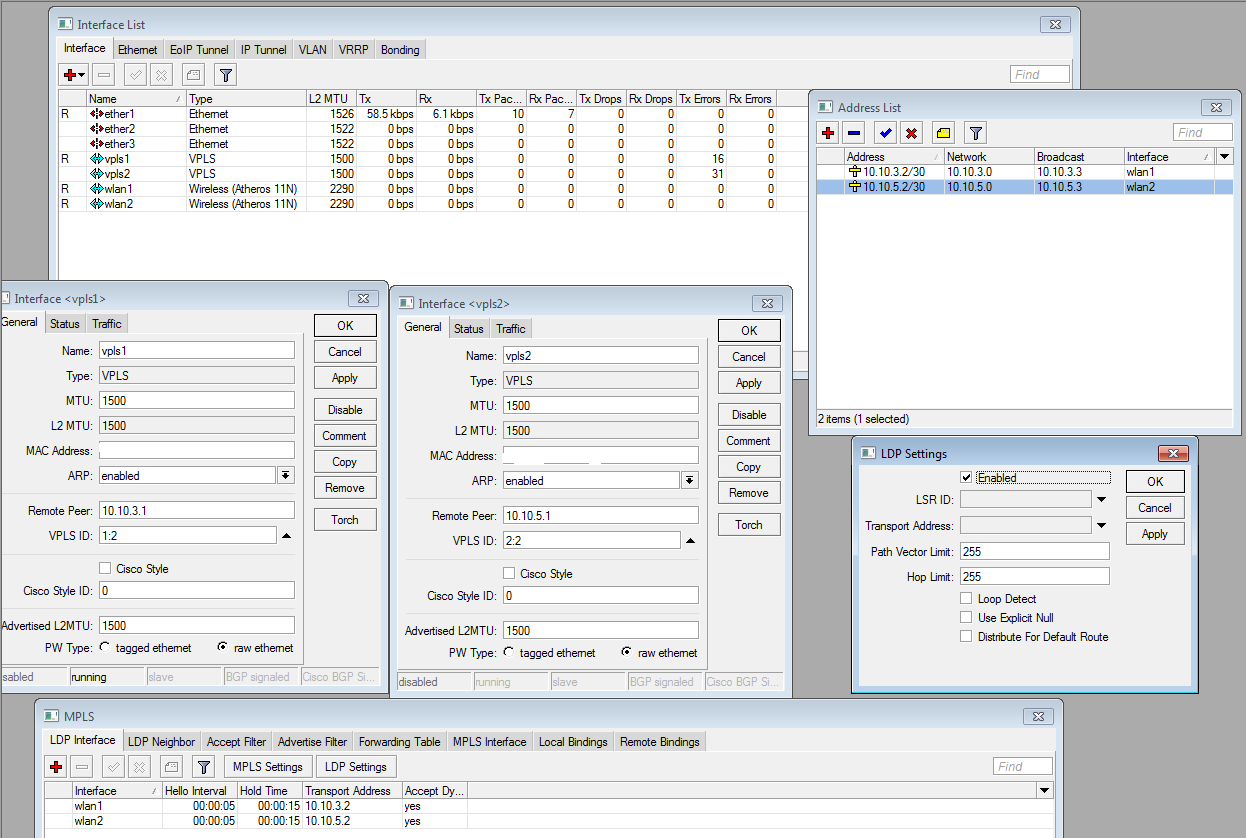The image size is (1246, 838).
Task: Collapse the VPLS ID field arrow in vpls1
Action: point(287,536)
